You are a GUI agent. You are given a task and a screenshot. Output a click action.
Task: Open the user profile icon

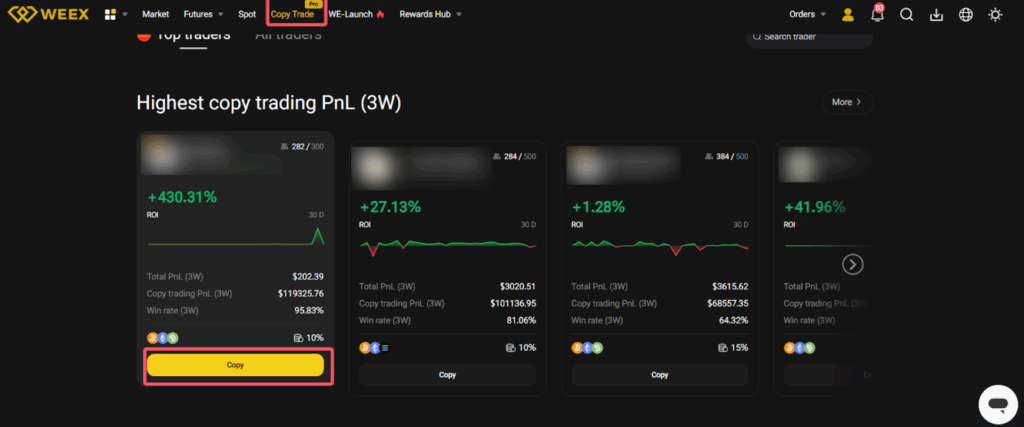(x=848, y=15)
